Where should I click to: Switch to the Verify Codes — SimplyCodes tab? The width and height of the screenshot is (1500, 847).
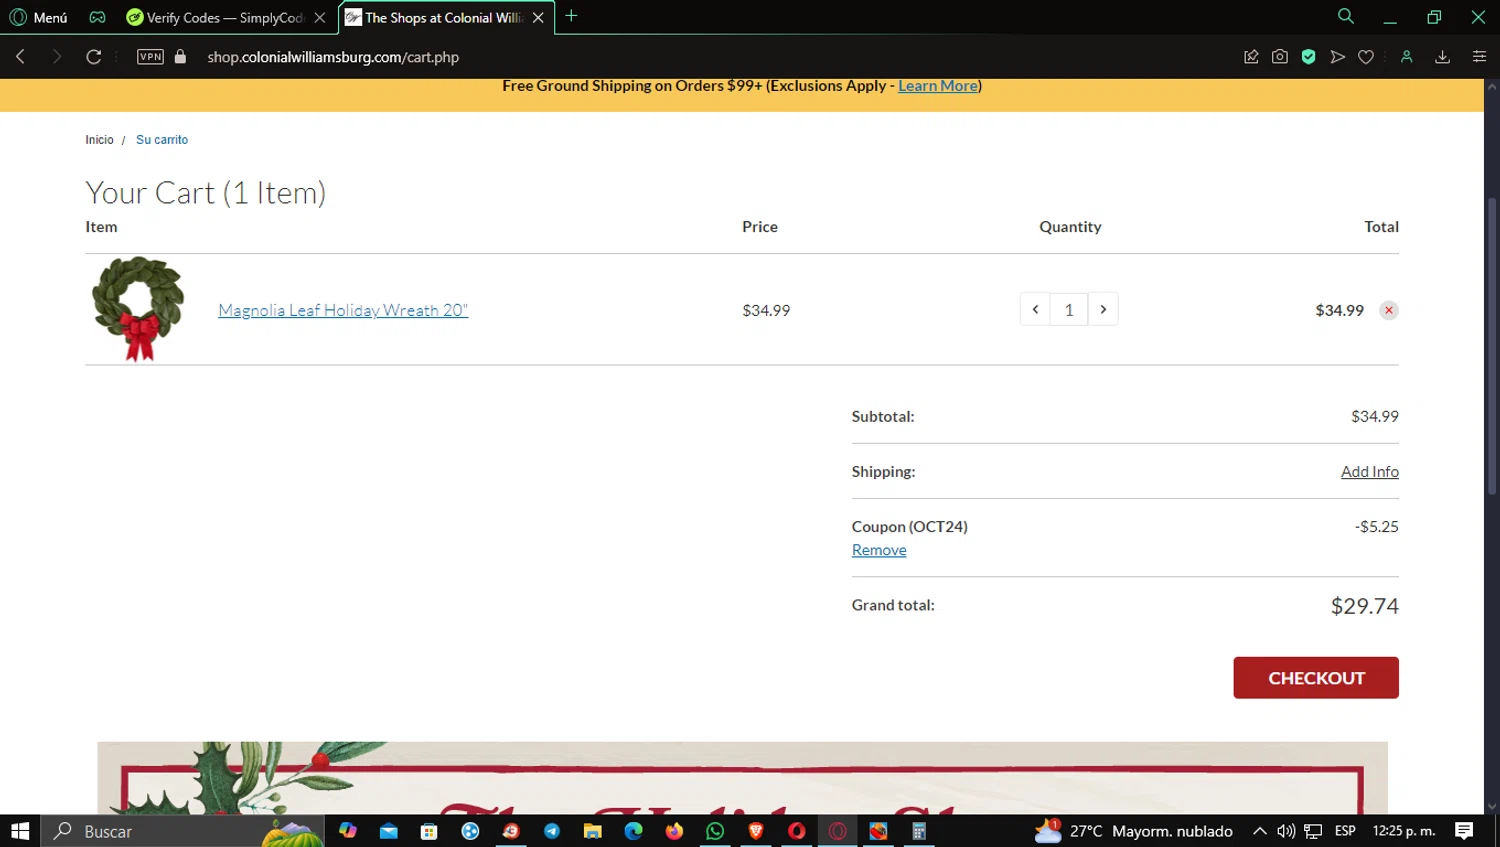pos(224,18)
